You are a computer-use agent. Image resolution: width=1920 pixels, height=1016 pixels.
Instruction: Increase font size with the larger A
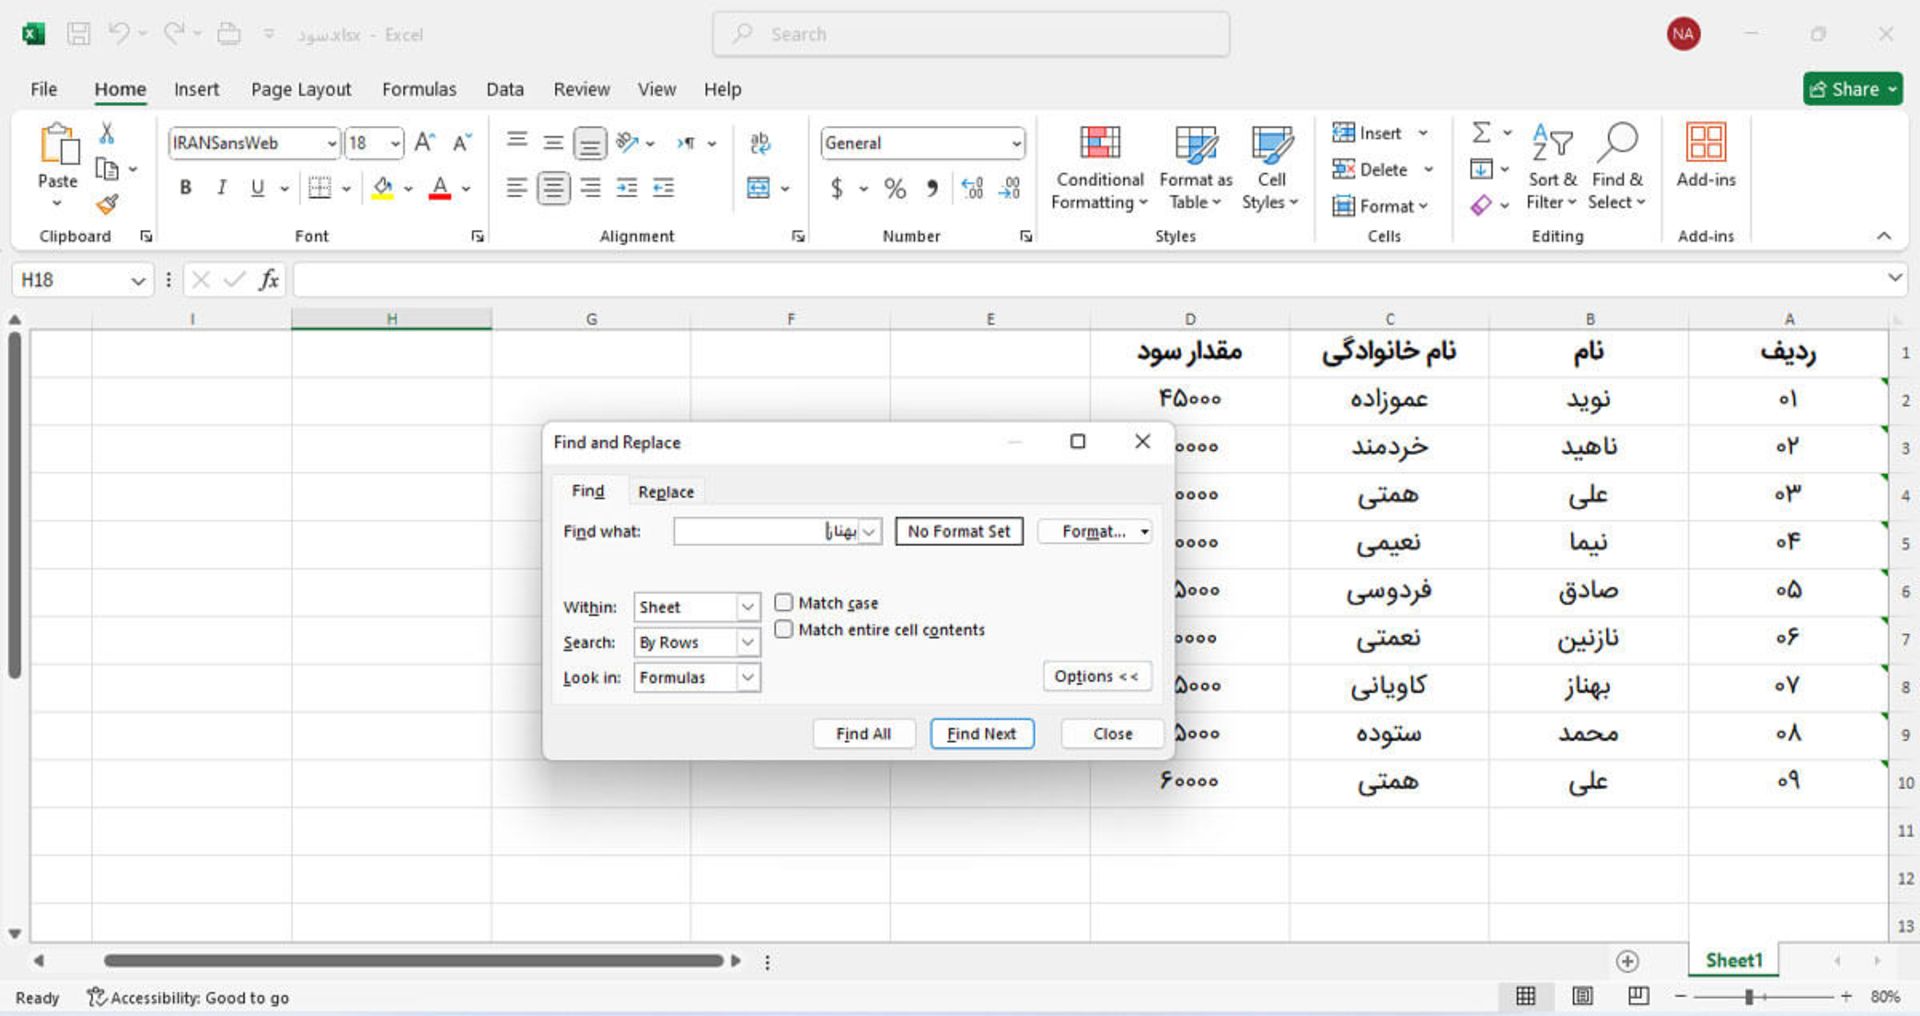tap(424, 143)
